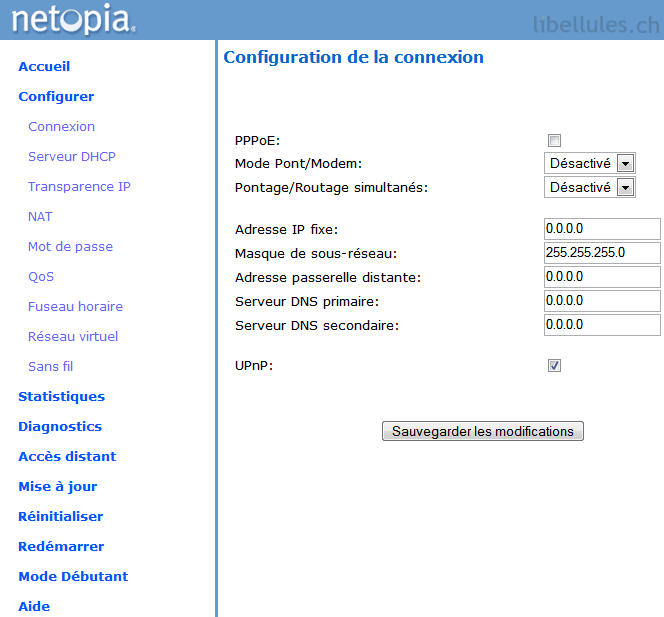
Task: Click the Masque de sous-réseau field
Action: pos(602,253)
